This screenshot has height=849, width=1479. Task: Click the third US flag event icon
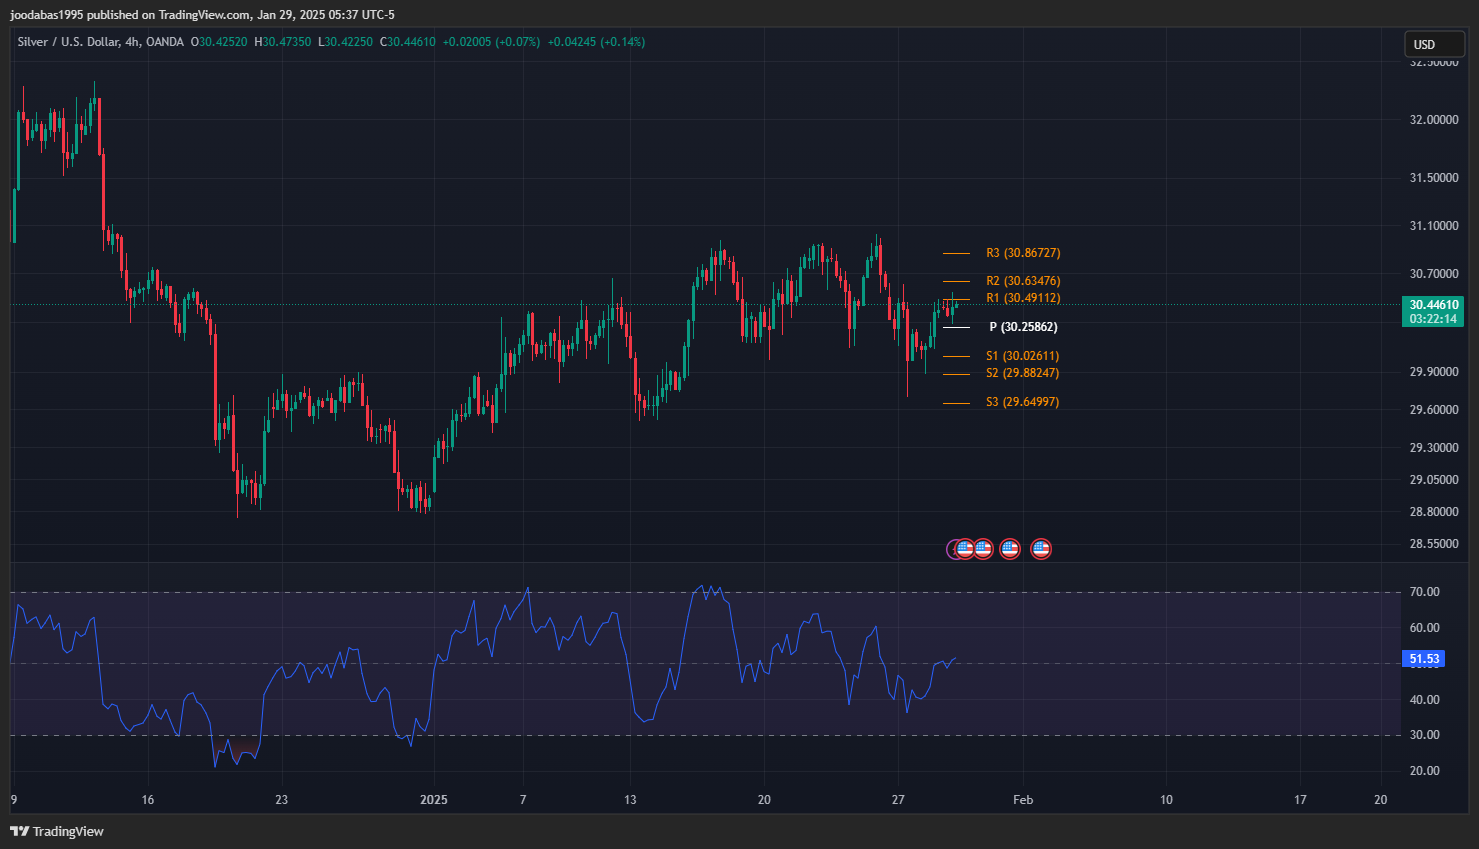(x=1010, y=548)
